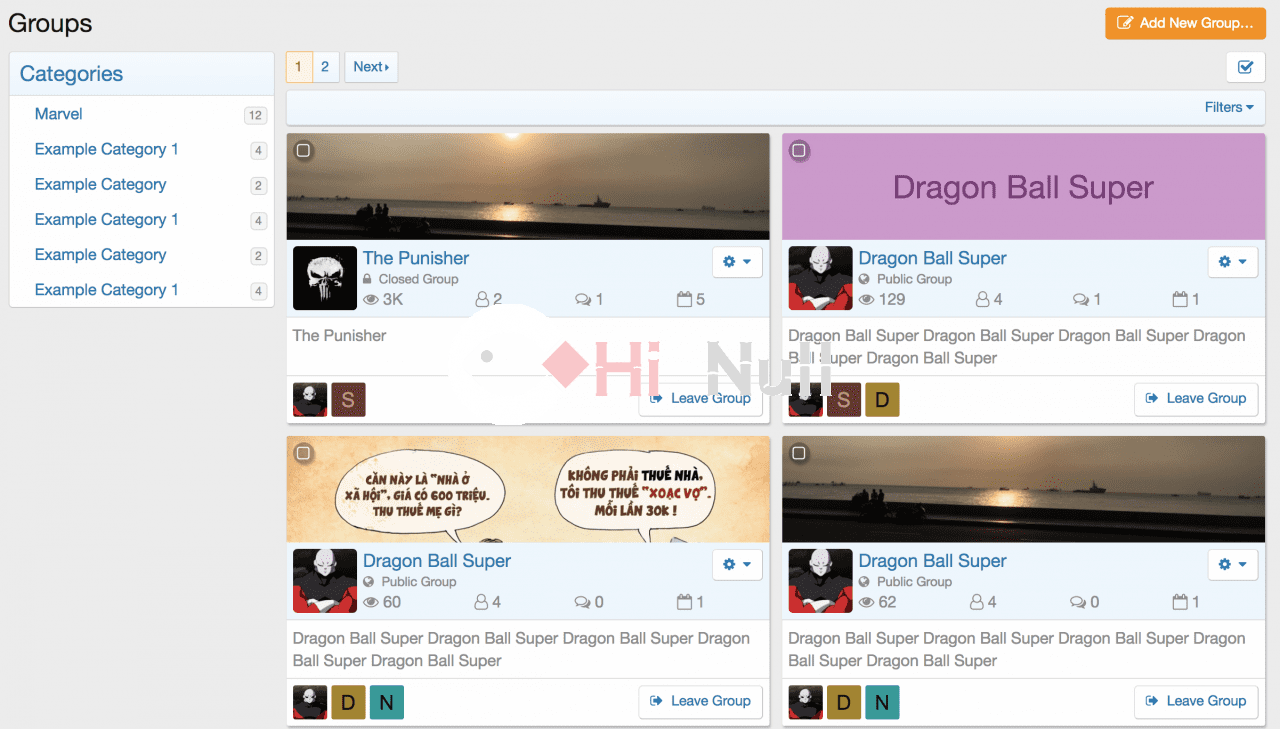The width and height of the screenshot is (1280, 729).
Task: Open gear dropdown on the 129-views group
Action: (x=1233, y=262)
